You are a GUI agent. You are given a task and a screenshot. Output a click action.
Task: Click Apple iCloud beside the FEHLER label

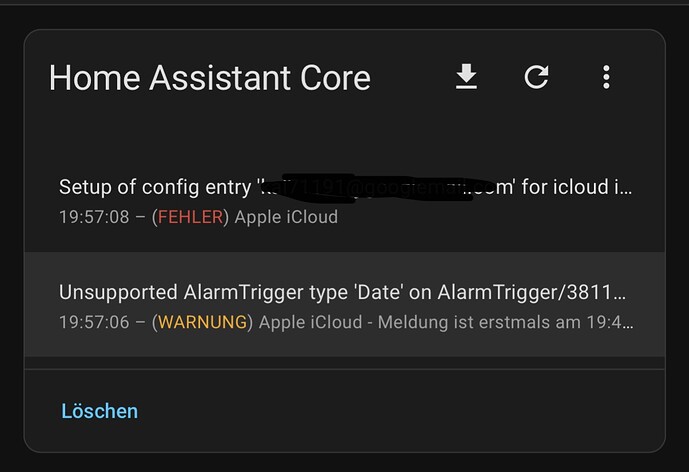(x=286, y=217)
